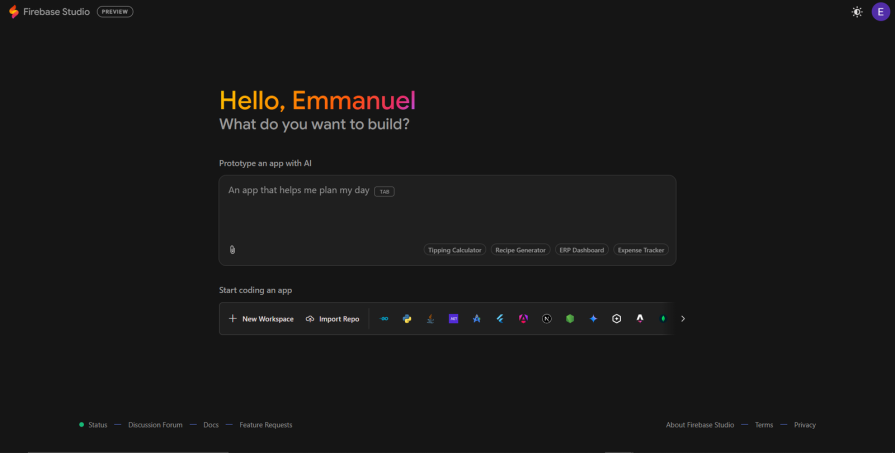Select the Gemini blue sparkle template icon
895x453 pixels.
click(593, 319)
